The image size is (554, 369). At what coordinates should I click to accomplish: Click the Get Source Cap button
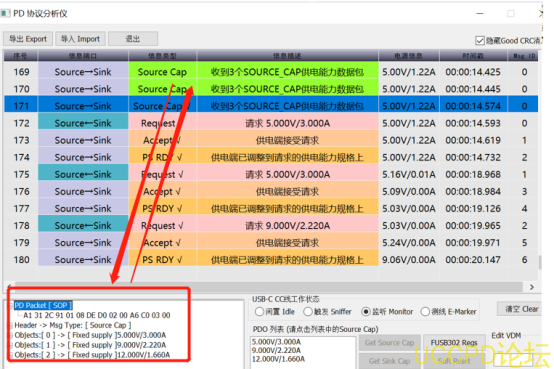(389, 342)
